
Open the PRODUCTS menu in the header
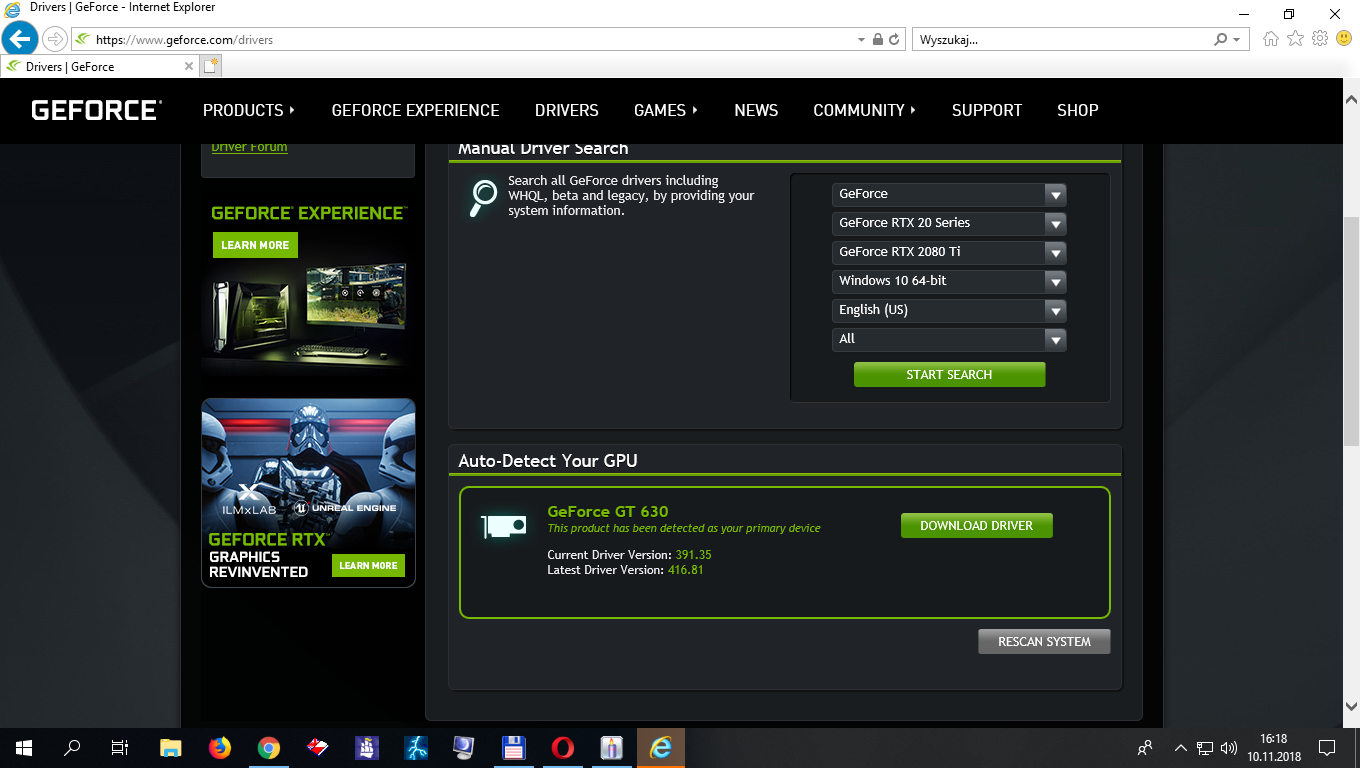pos(249,110)
